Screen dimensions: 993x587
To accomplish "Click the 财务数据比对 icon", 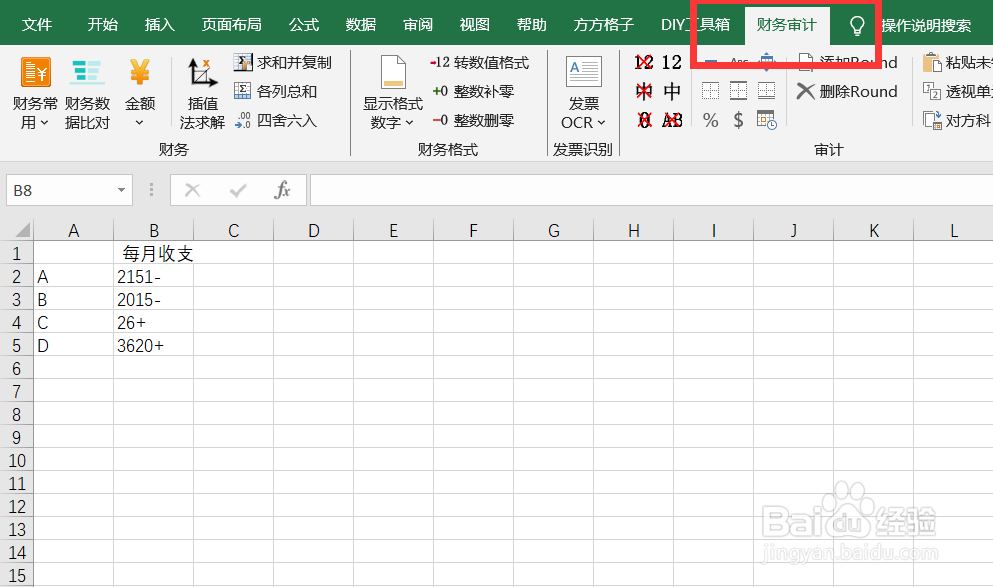I will coord(87,93).
